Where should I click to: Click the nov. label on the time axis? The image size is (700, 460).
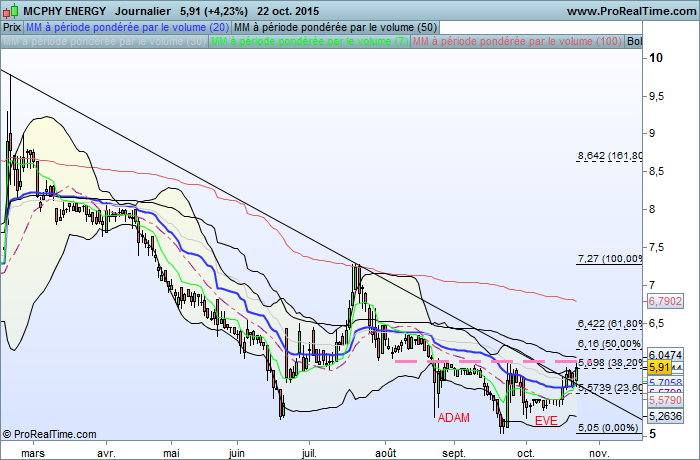(x=599, y=453)
